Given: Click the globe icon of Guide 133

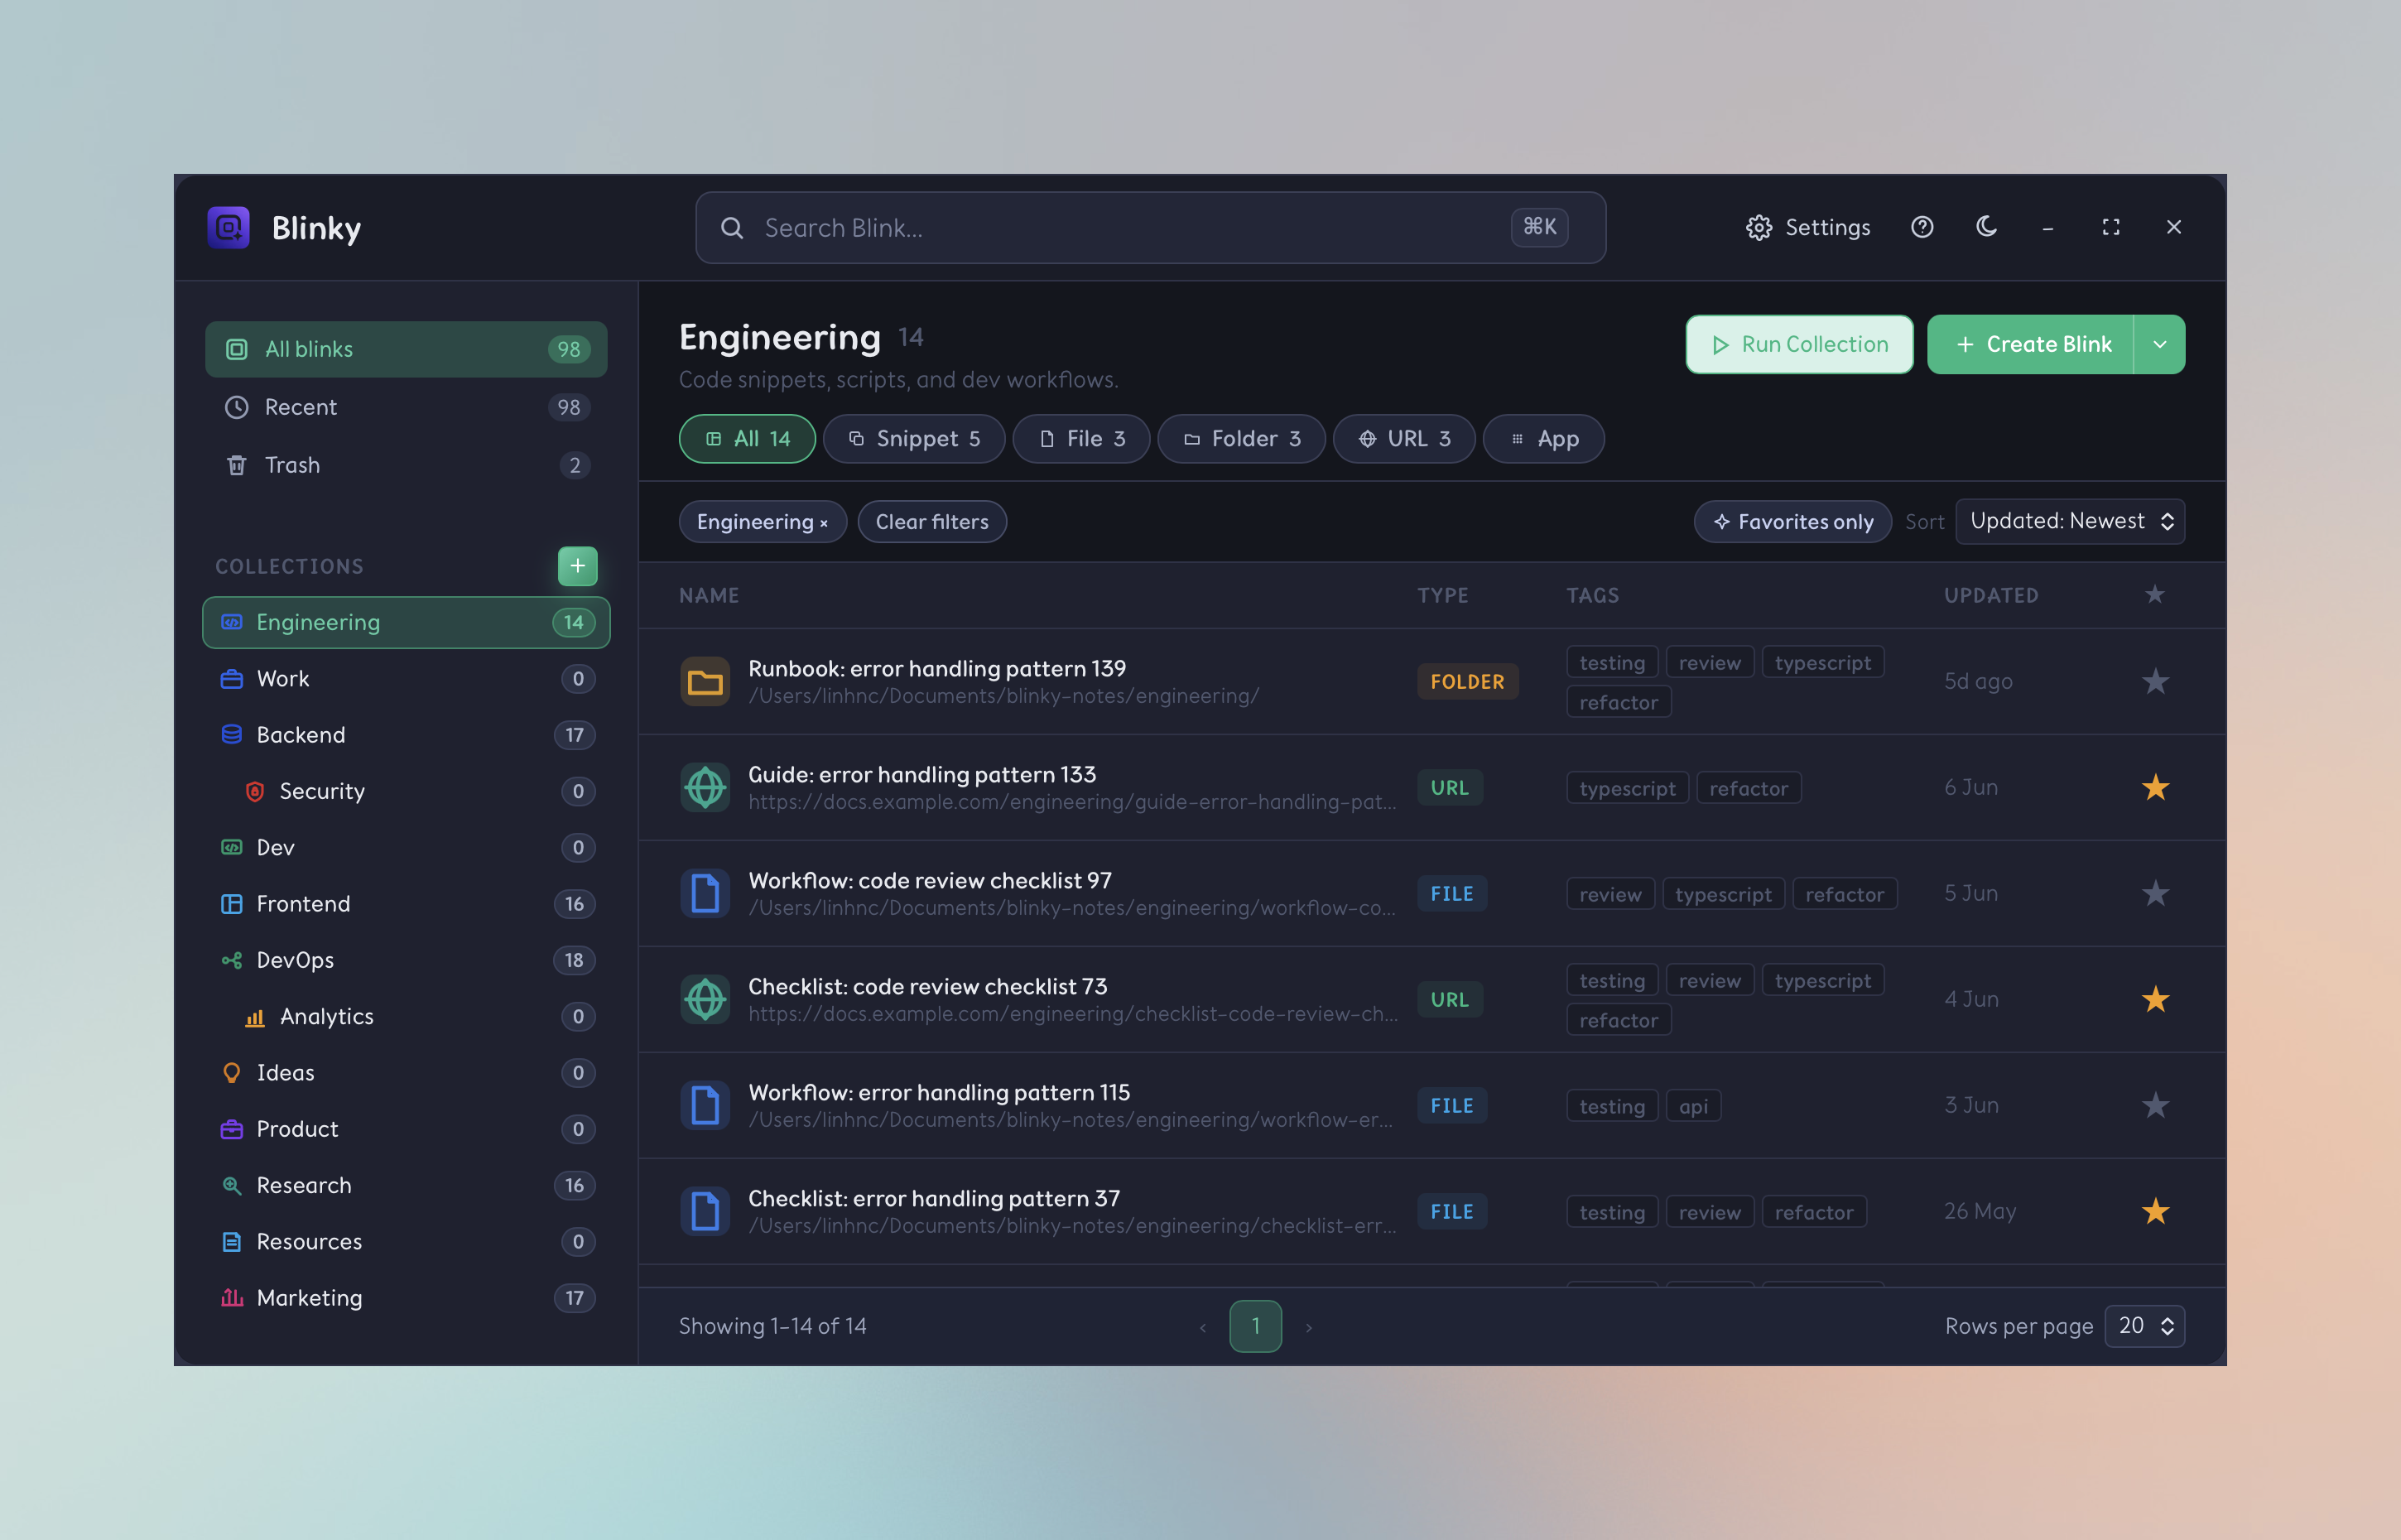Looking at the screenshot, I should tap(705, 788).
